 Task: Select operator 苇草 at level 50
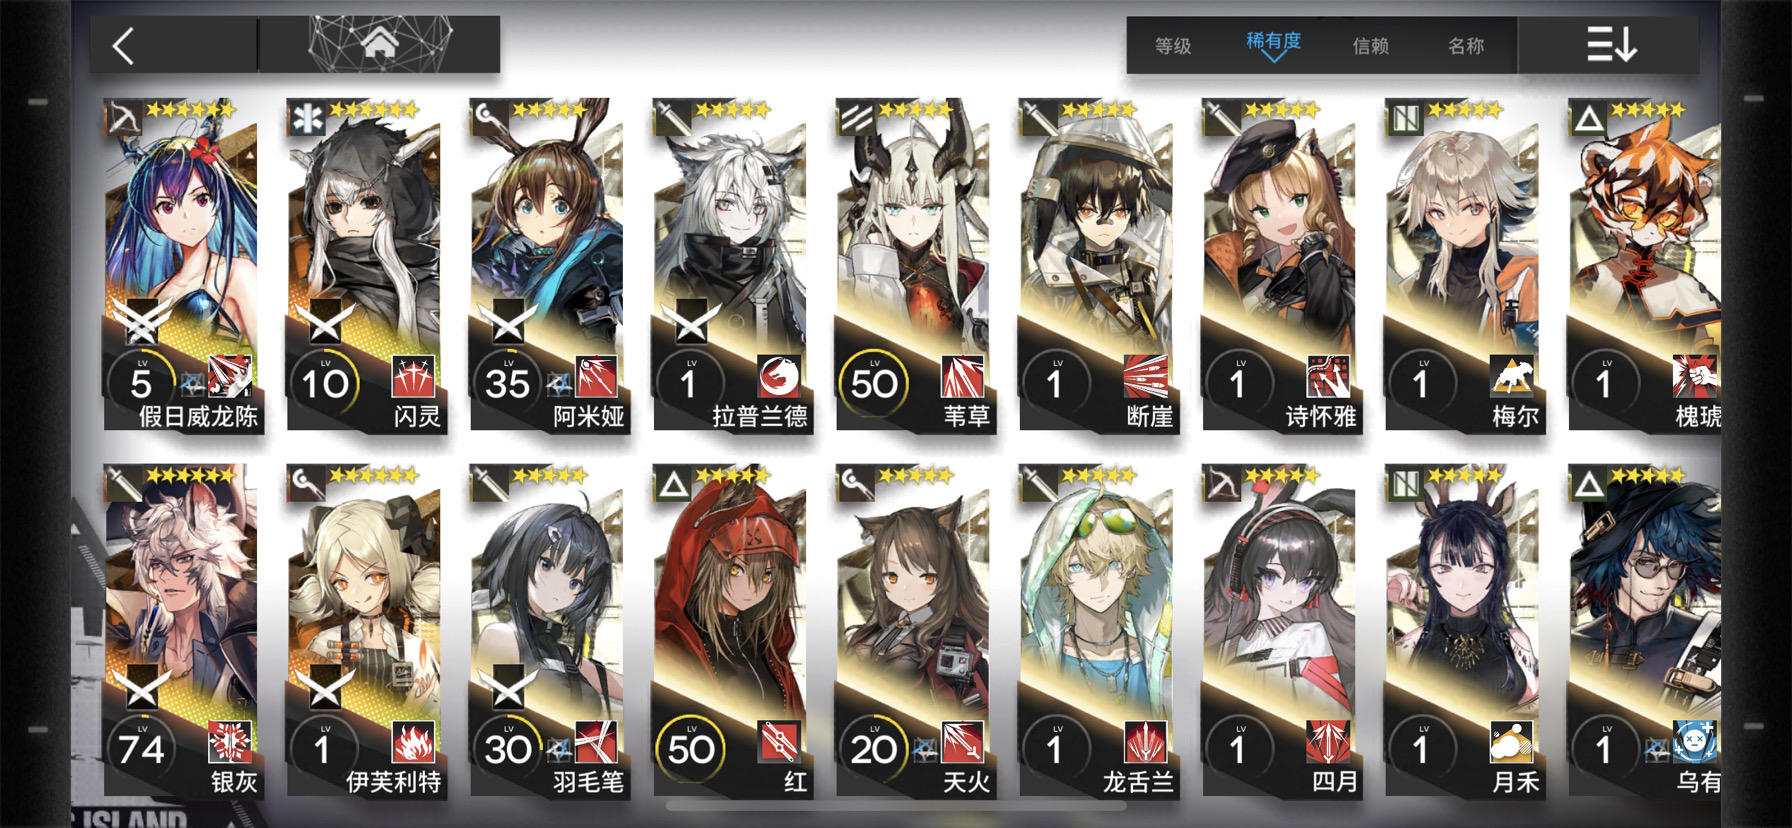(x=913, y=265)
